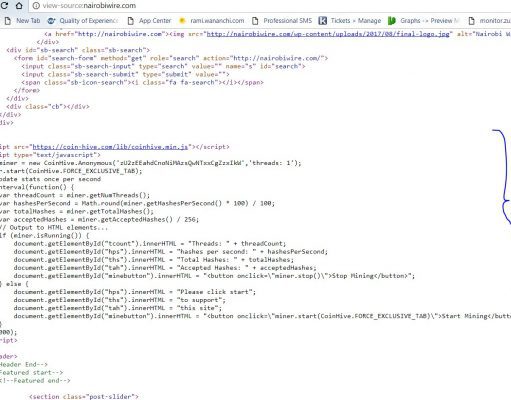The width and height of the screenshot is (511, 400).
Task: Click the site info icon in address bar
Action: click(36, 6)
